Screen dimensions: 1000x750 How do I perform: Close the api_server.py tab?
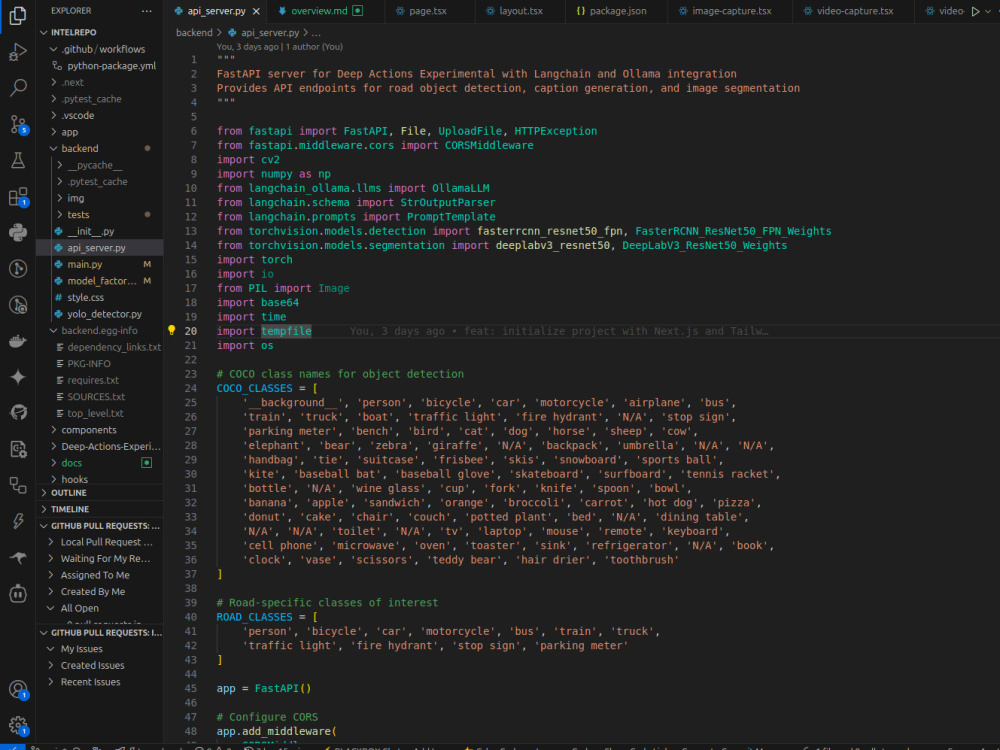point(256,11)
